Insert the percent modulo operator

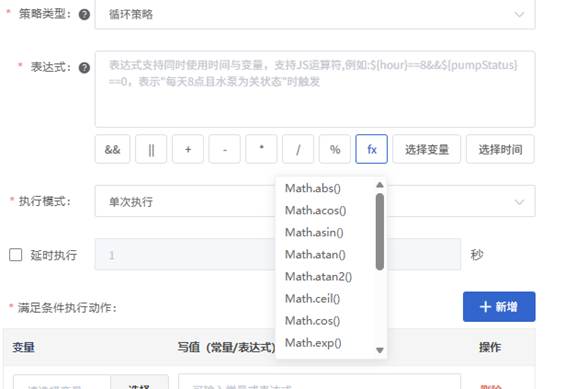point(335,149)
